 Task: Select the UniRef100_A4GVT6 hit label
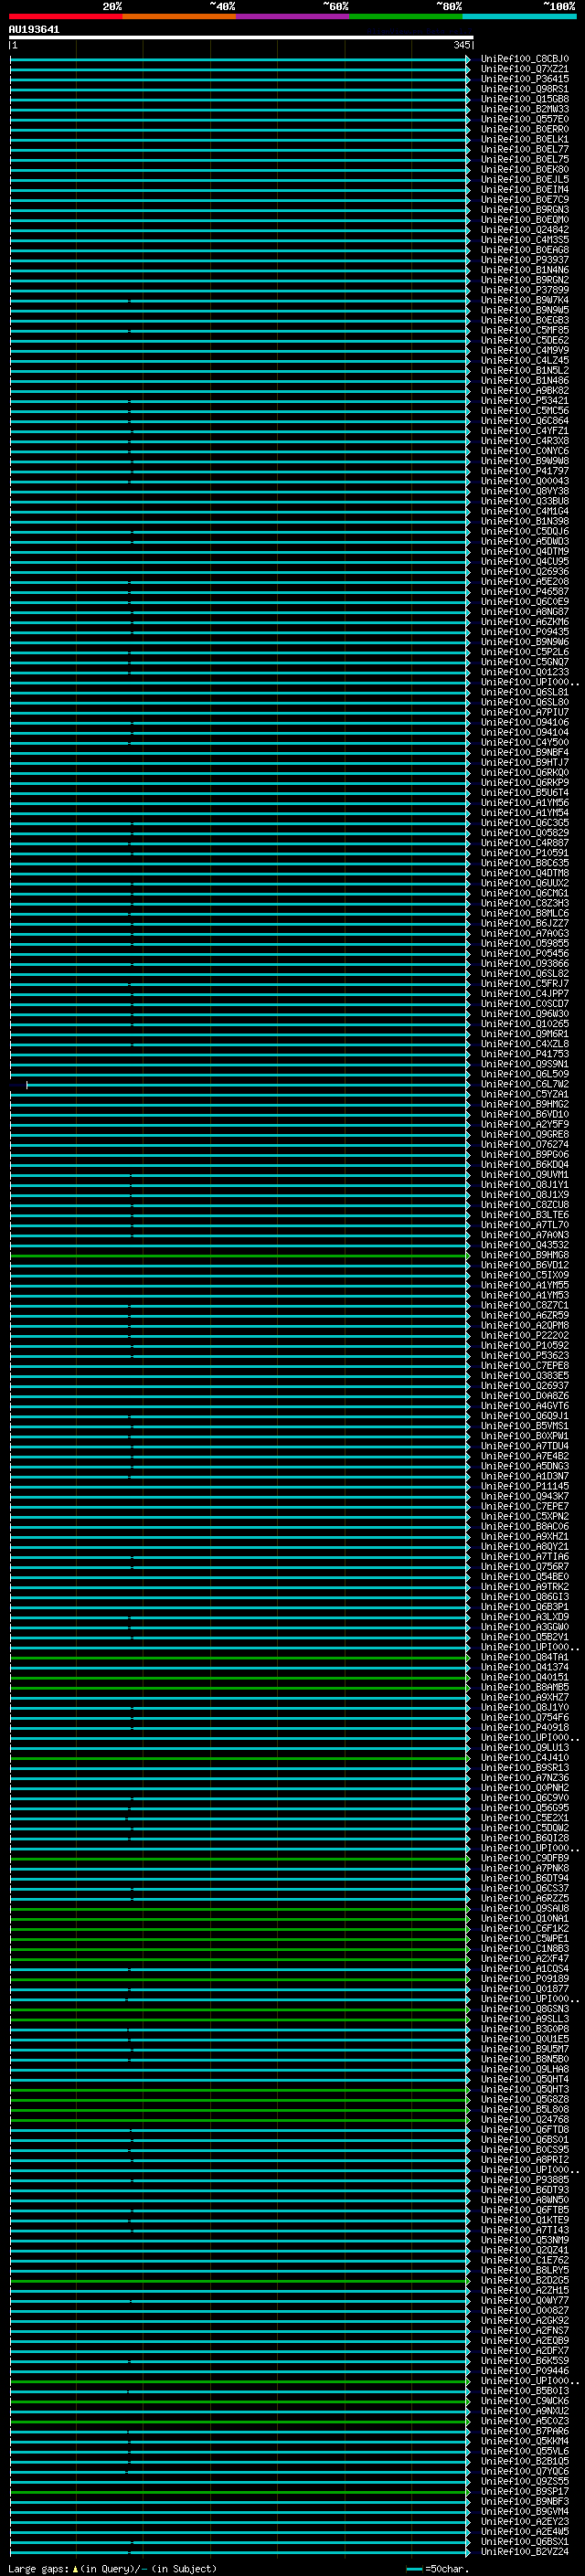click(524, 1406)
